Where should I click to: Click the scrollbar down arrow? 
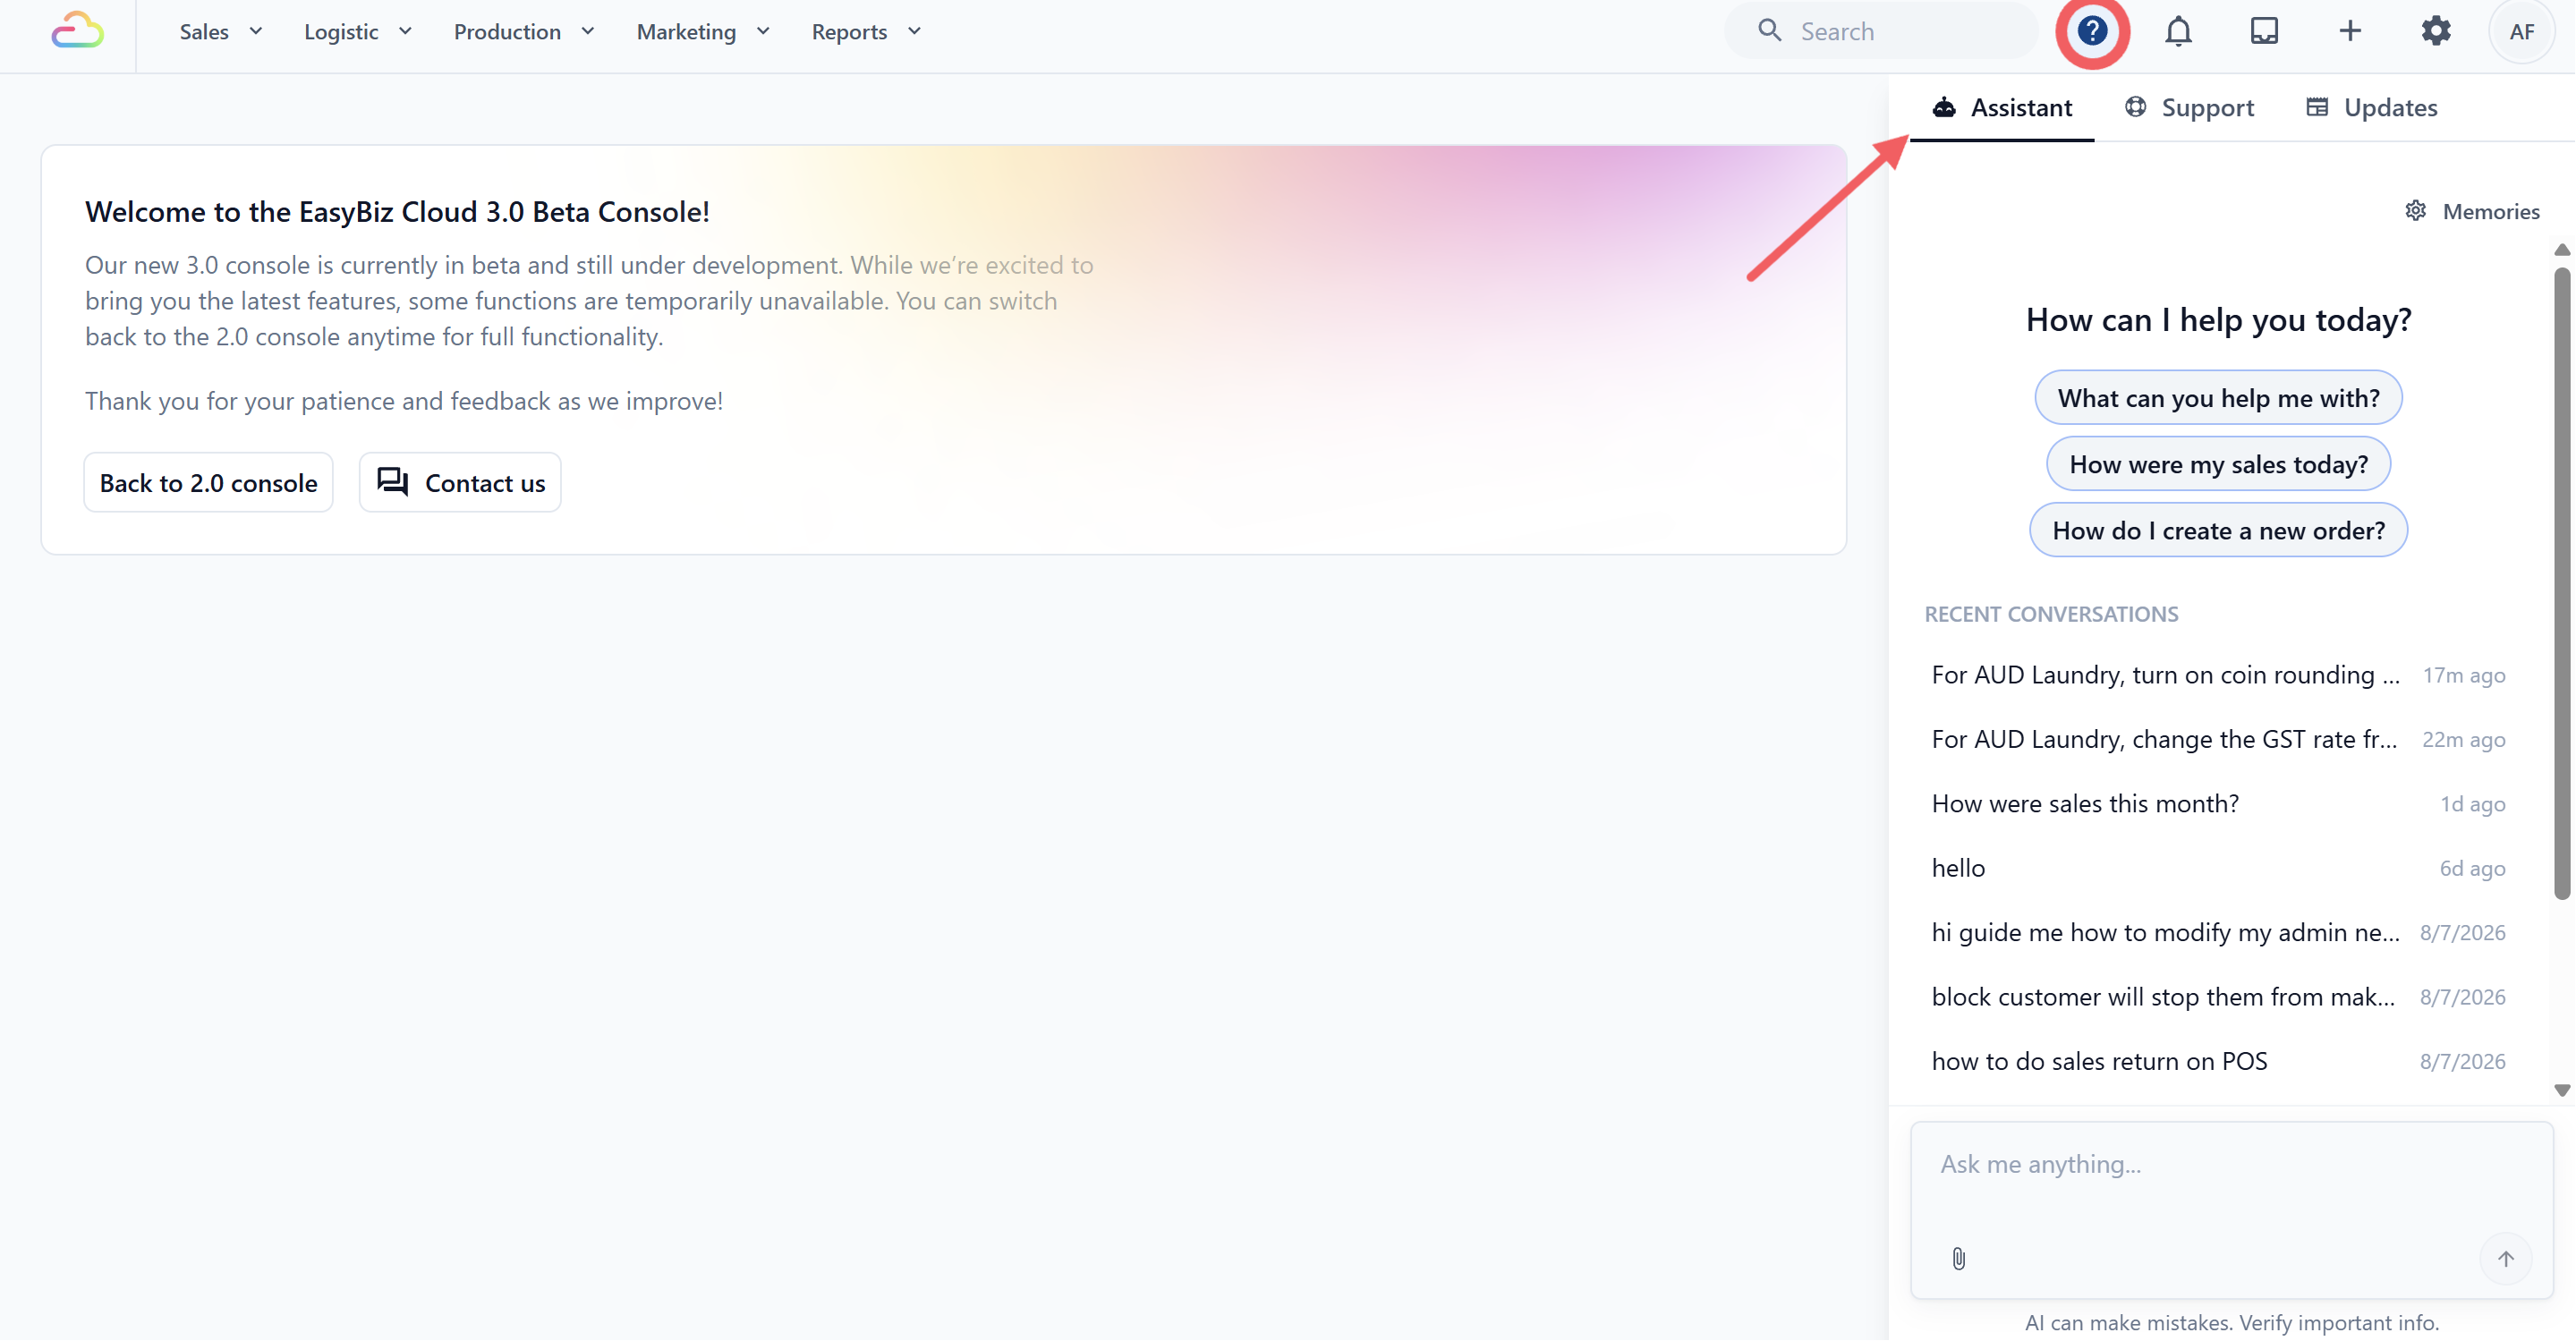coord(2563,1090)
